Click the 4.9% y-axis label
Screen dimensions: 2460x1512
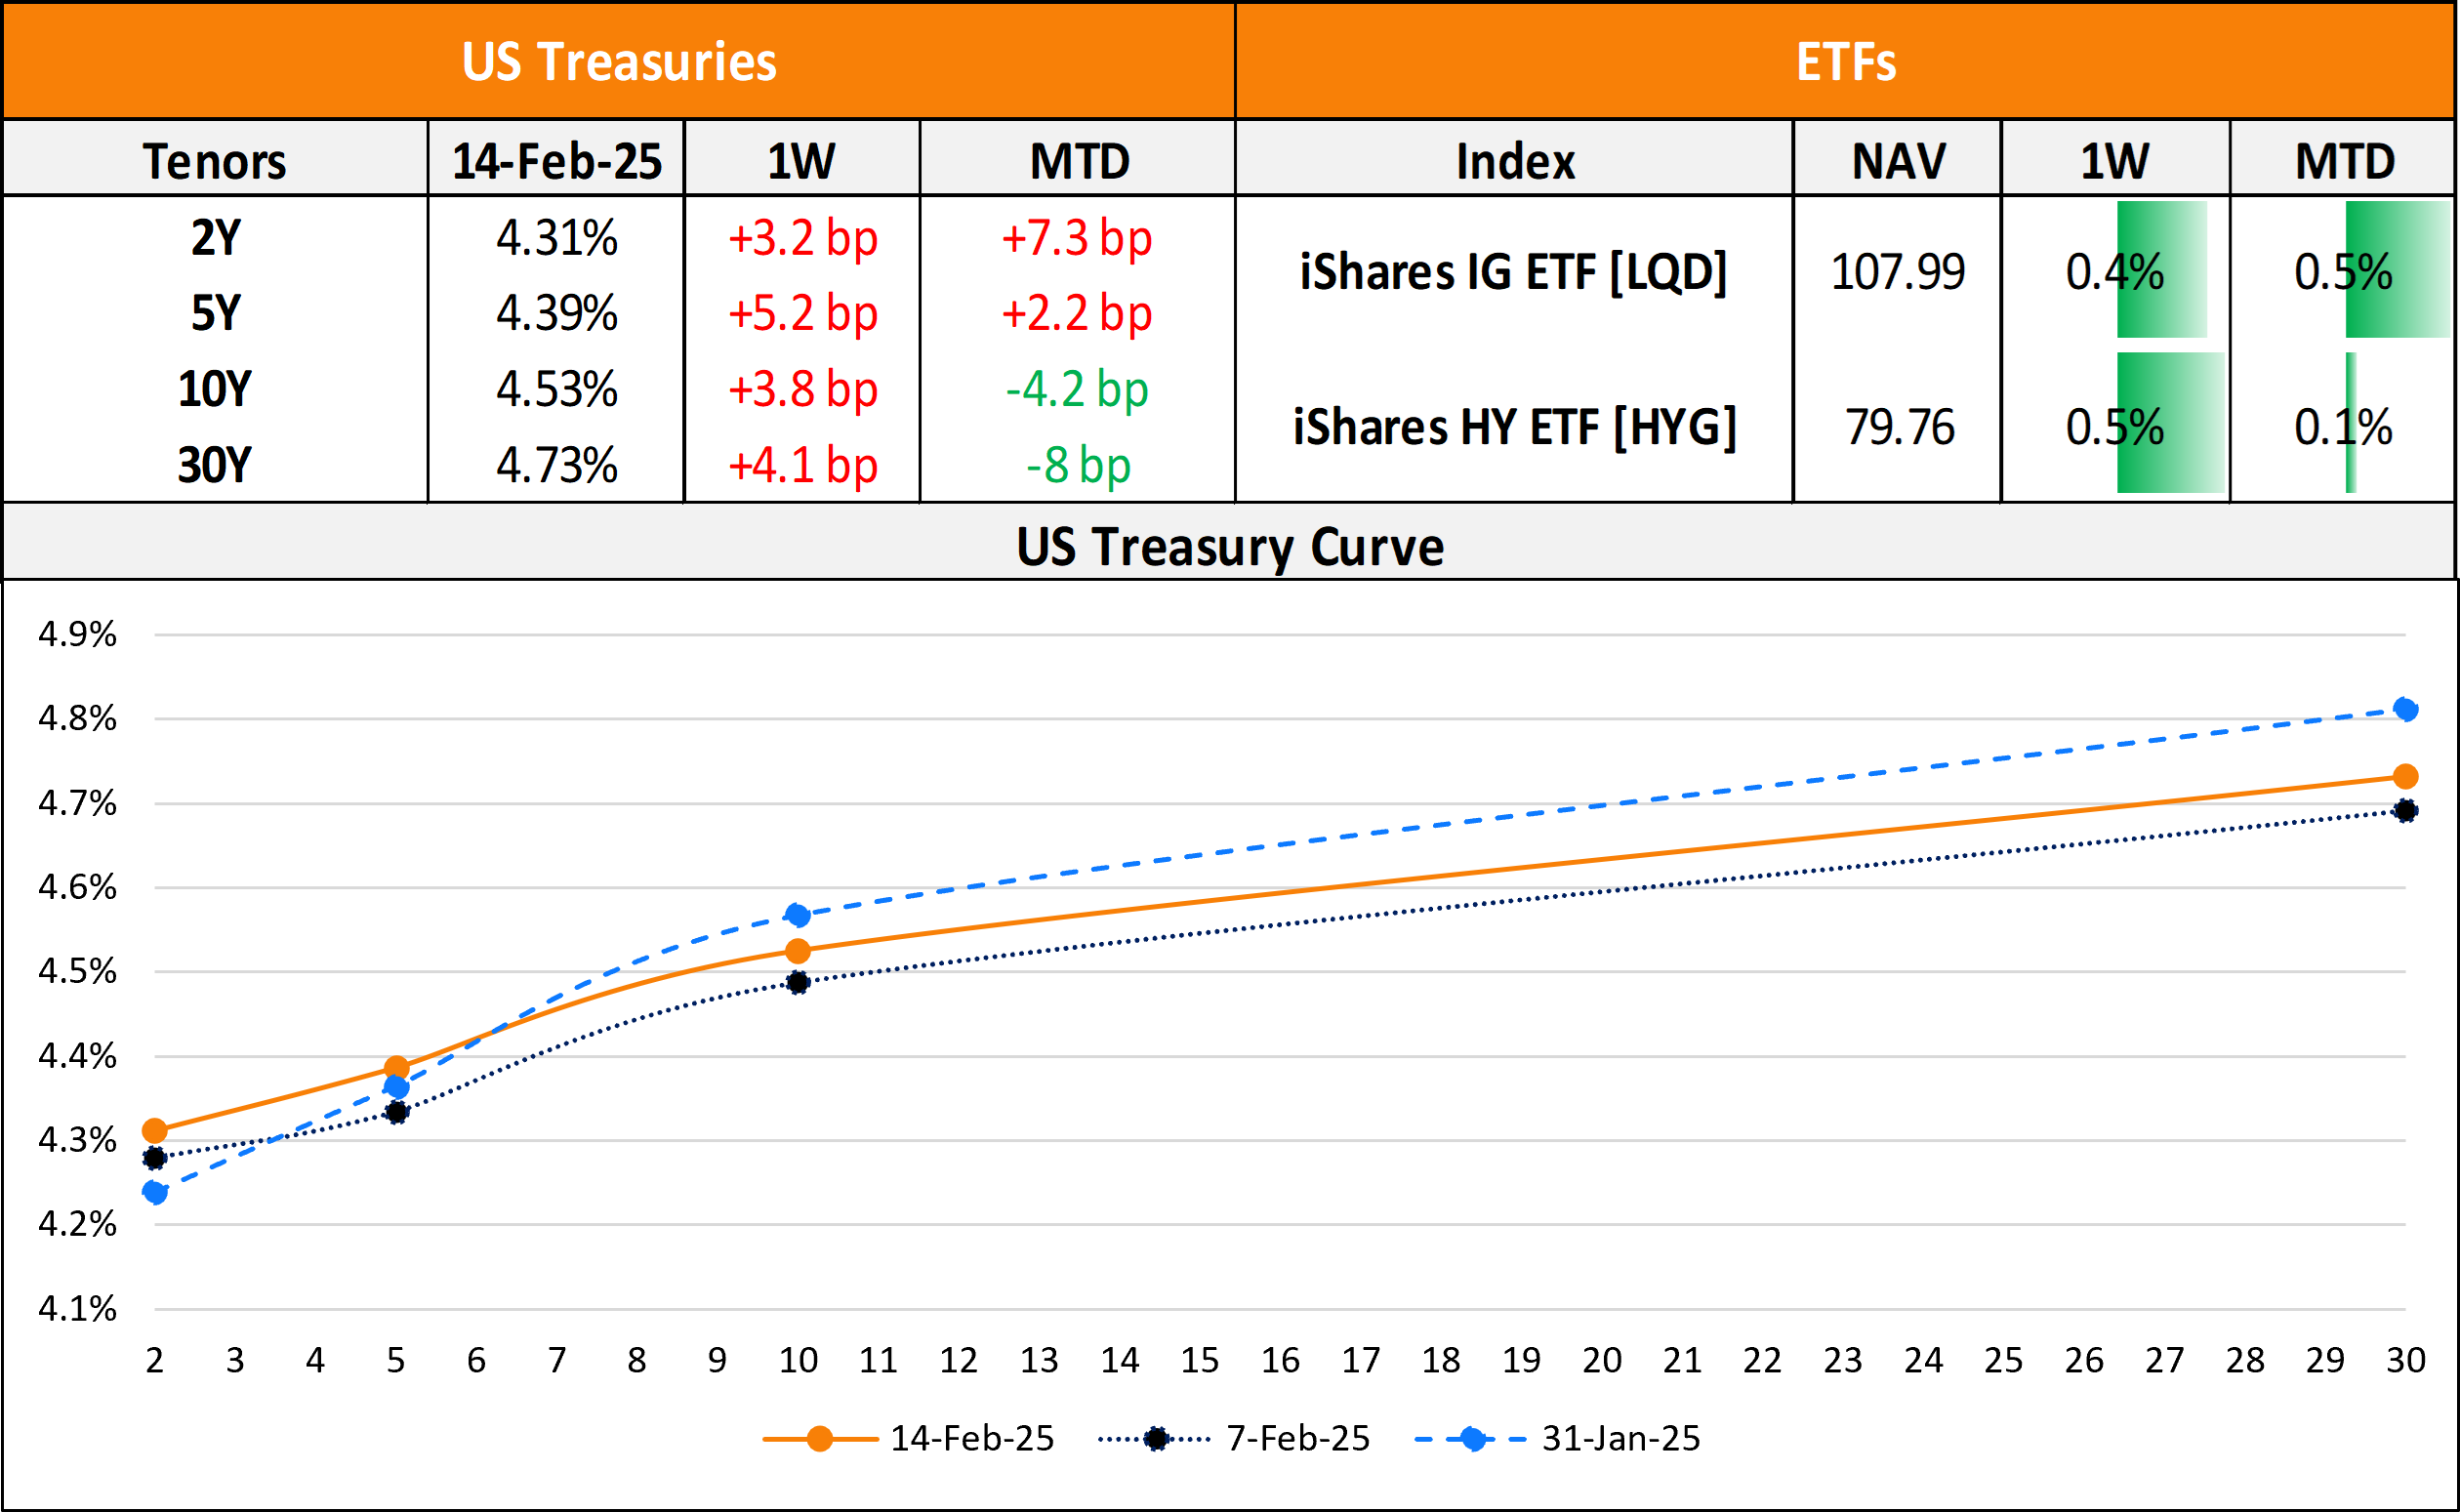77,634
